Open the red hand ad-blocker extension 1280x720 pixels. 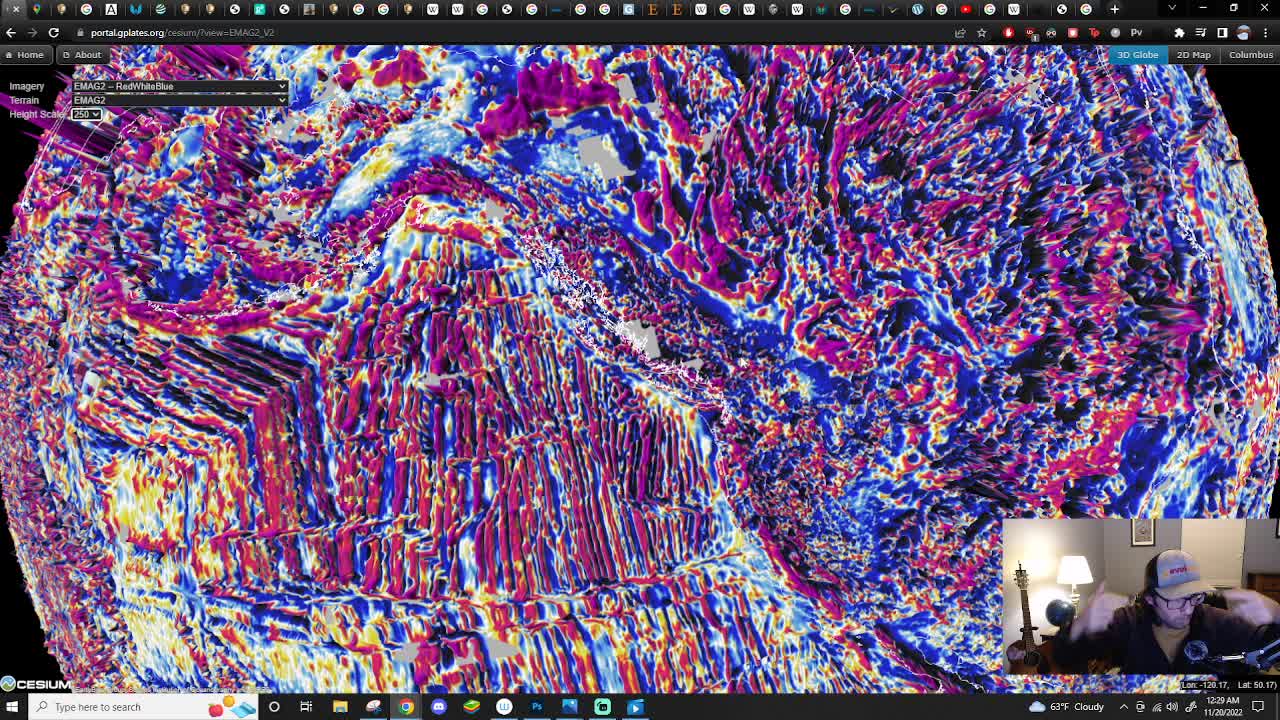[1008, 33]
